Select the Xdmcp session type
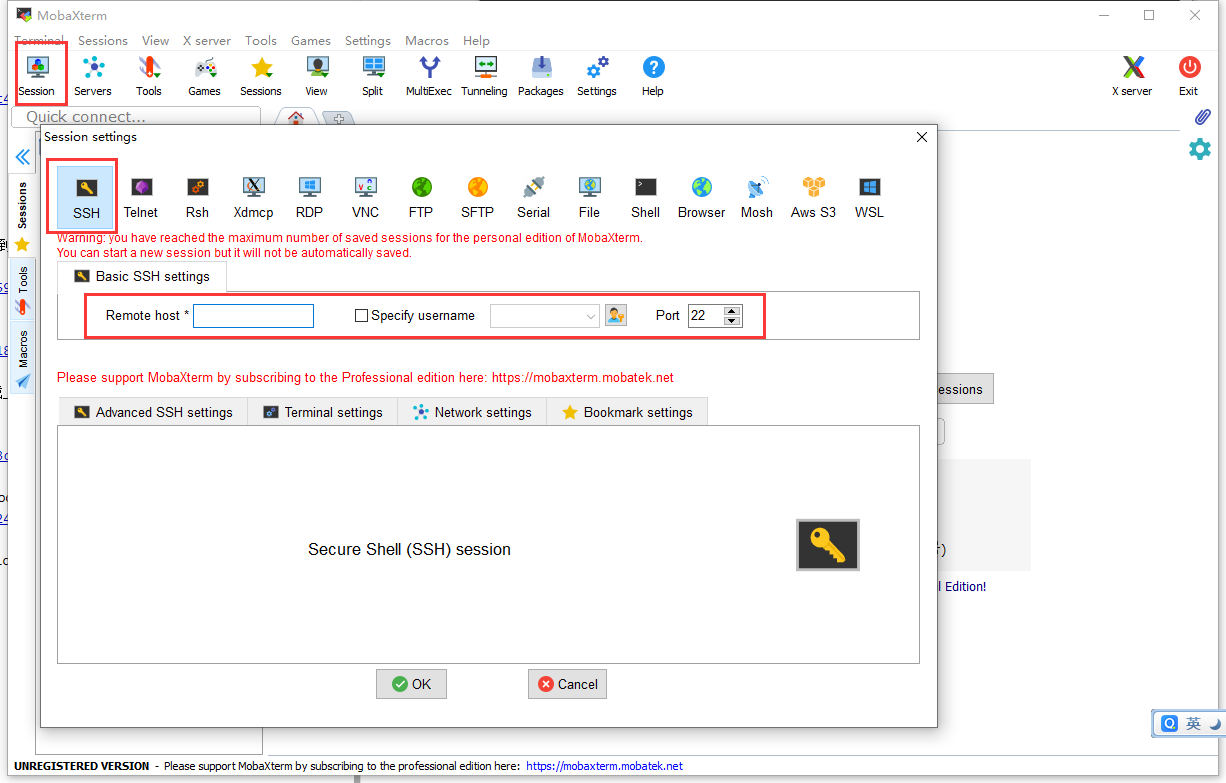Image resolution: width=1226 pixels, height=783 pixels. coord(254,197)
